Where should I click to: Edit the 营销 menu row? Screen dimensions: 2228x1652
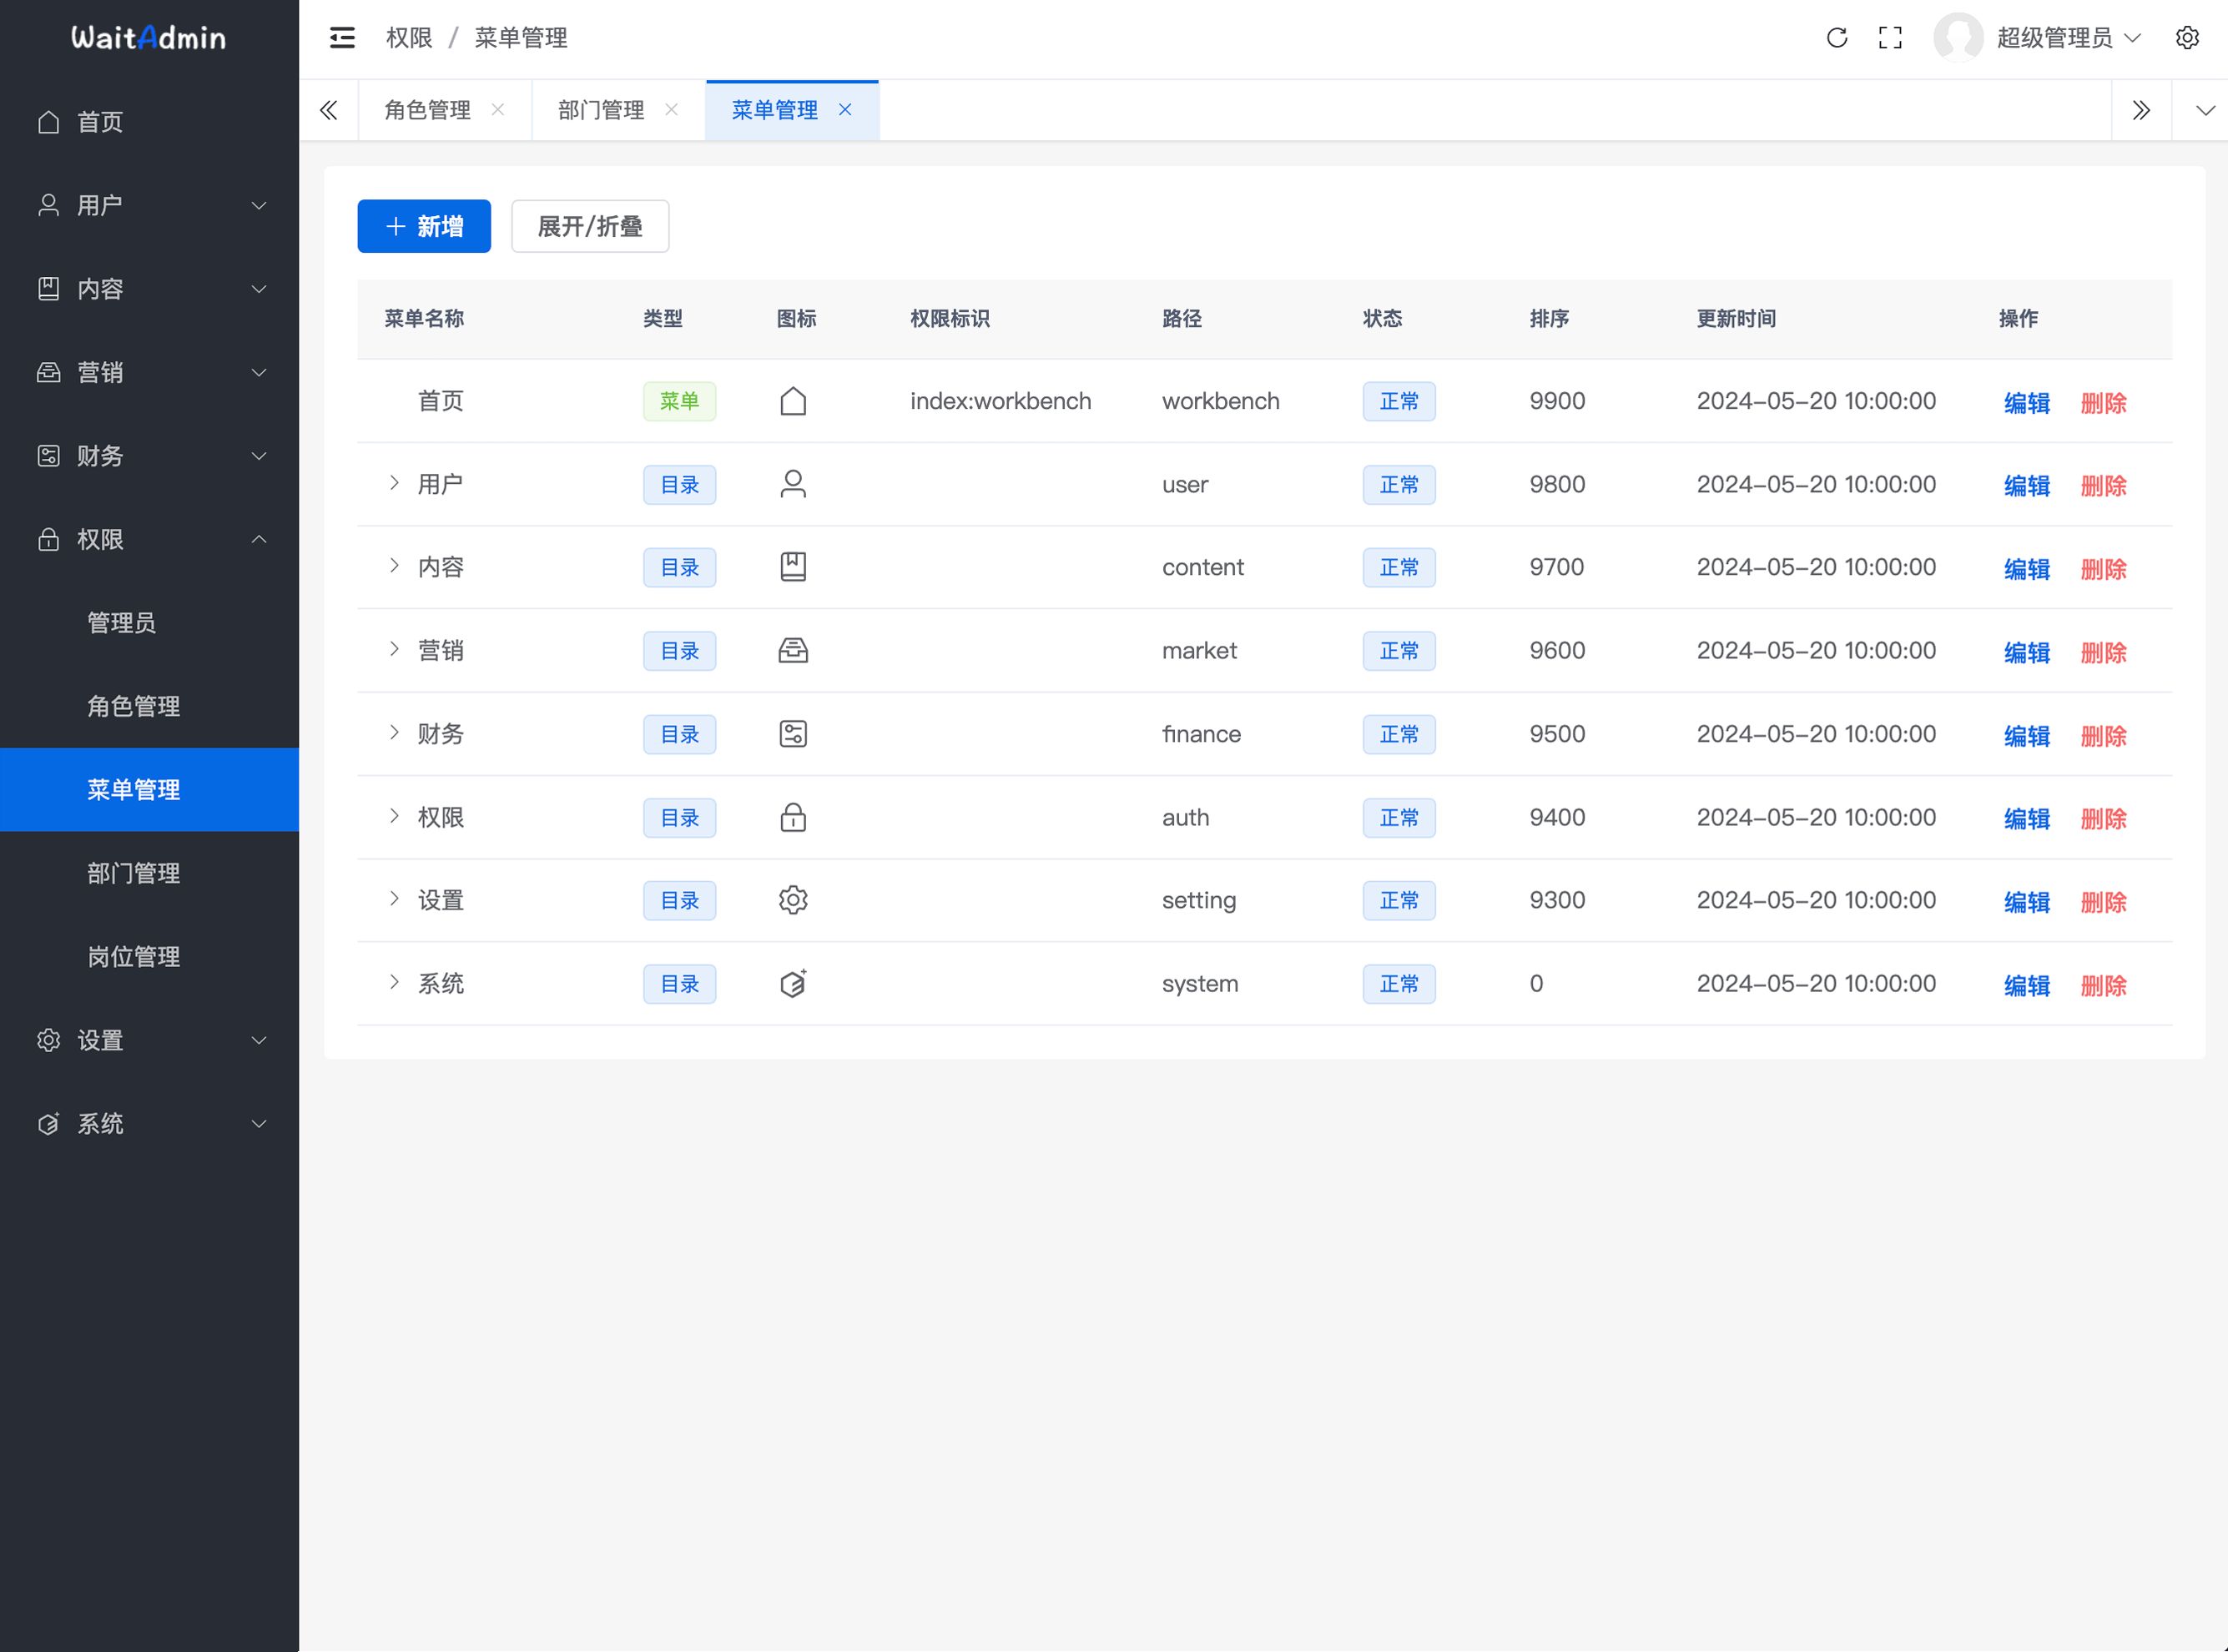click(2026, 652)
